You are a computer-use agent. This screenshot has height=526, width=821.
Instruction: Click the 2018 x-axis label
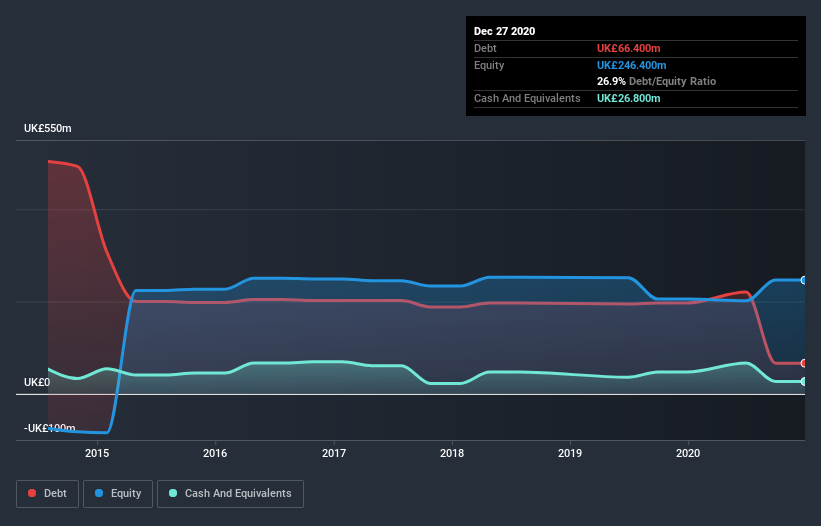452,453
